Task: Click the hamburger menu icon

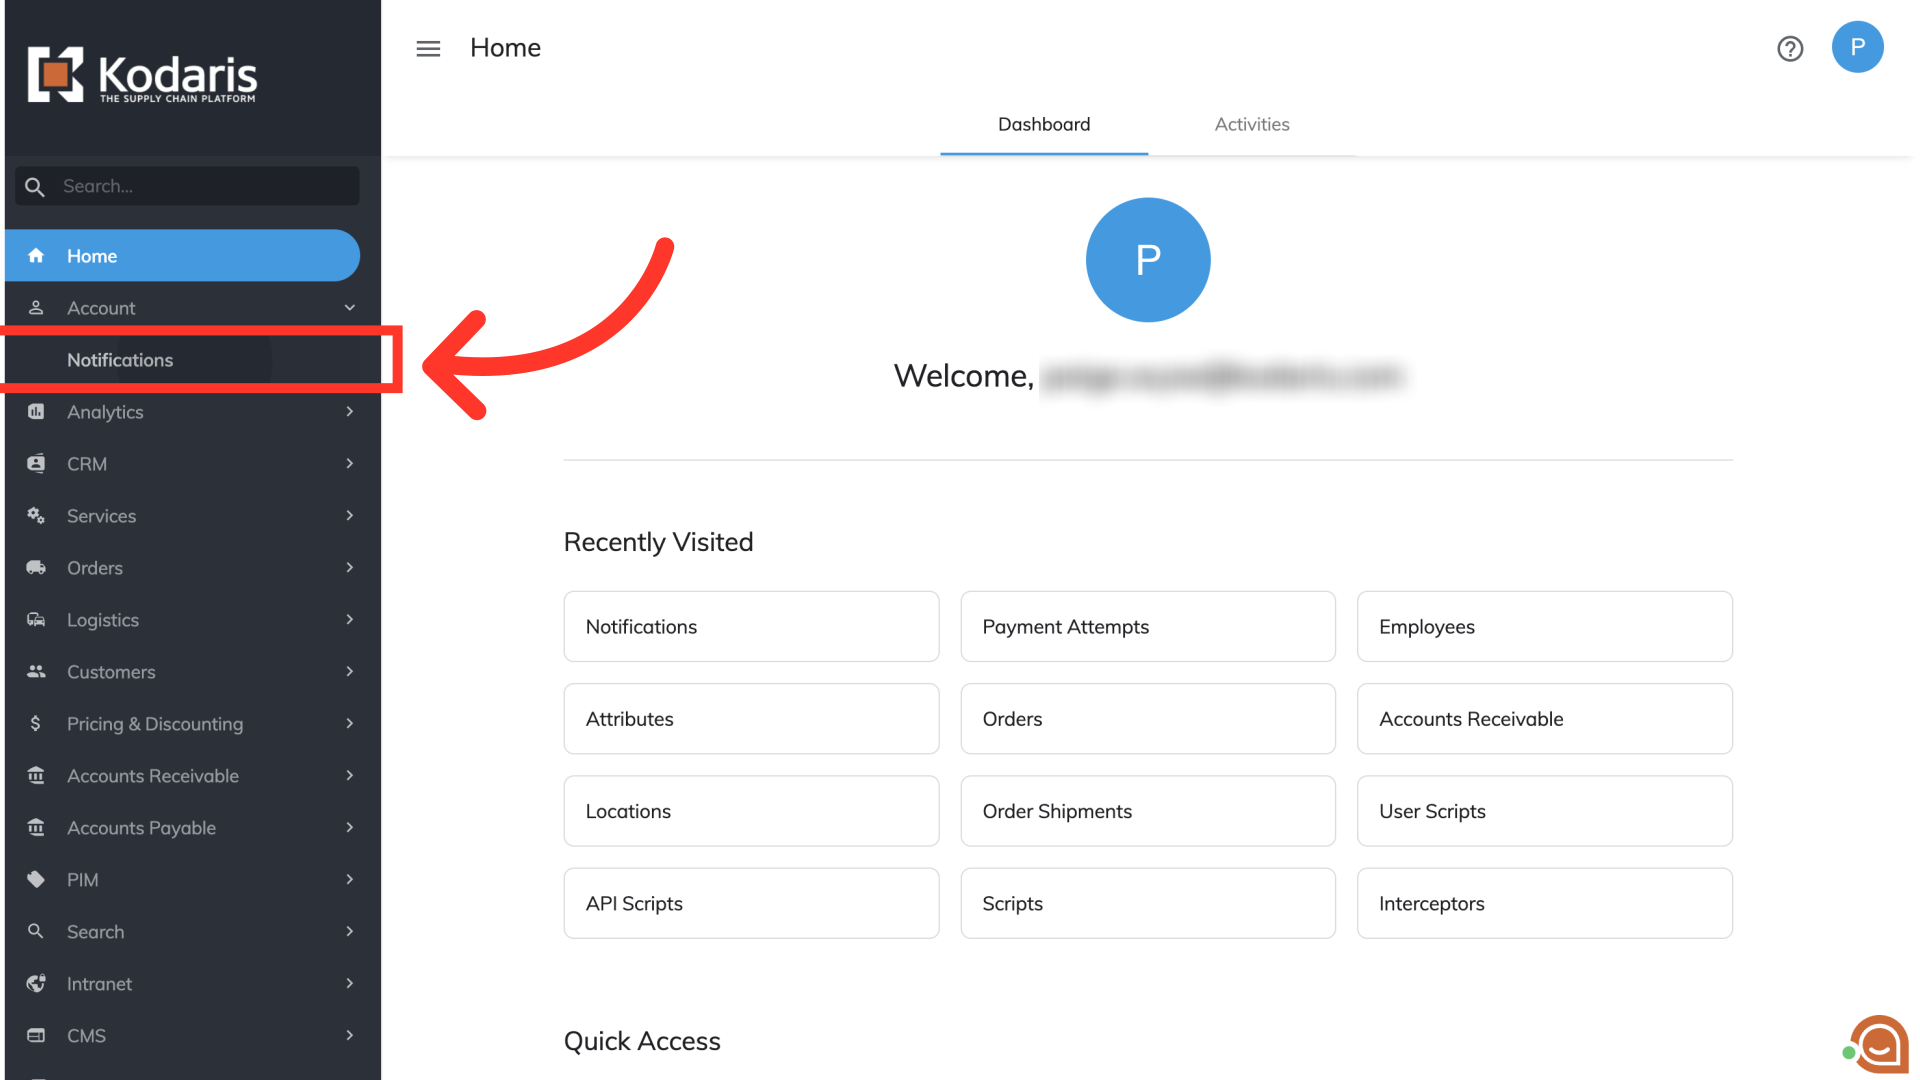Action: coord(428,48)
